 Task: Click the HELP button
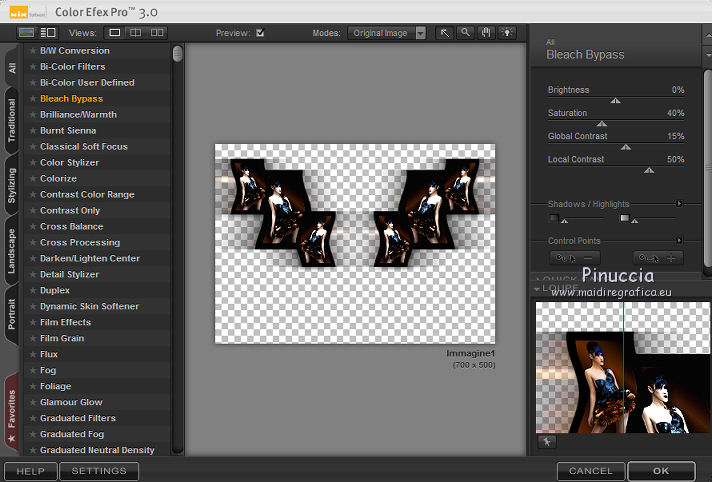point(30,471)
